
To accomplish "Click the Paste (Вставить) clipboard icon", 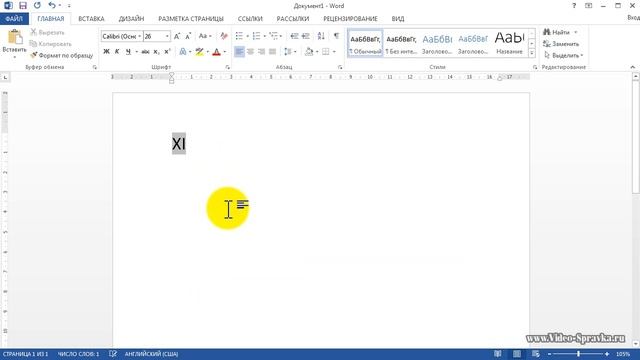I will (15, 38).
